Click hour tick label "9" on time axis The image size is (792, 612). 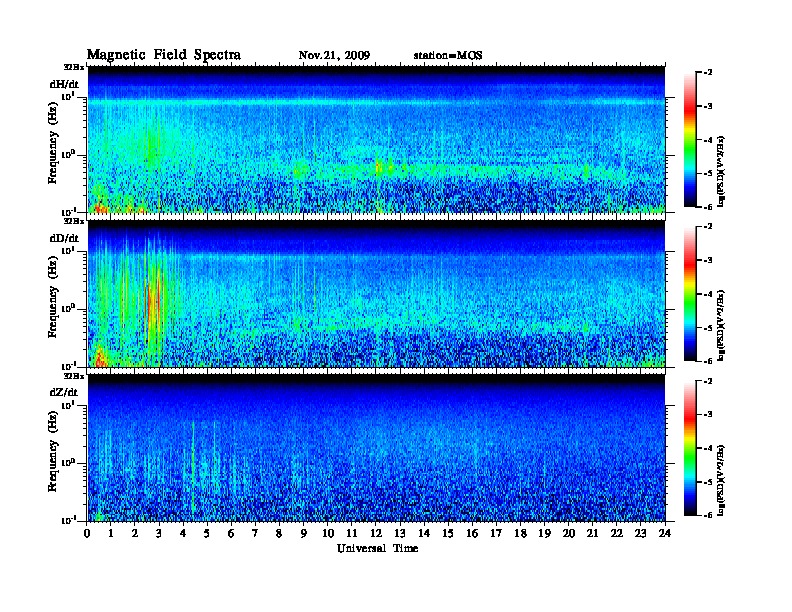(x=304, y=533)
